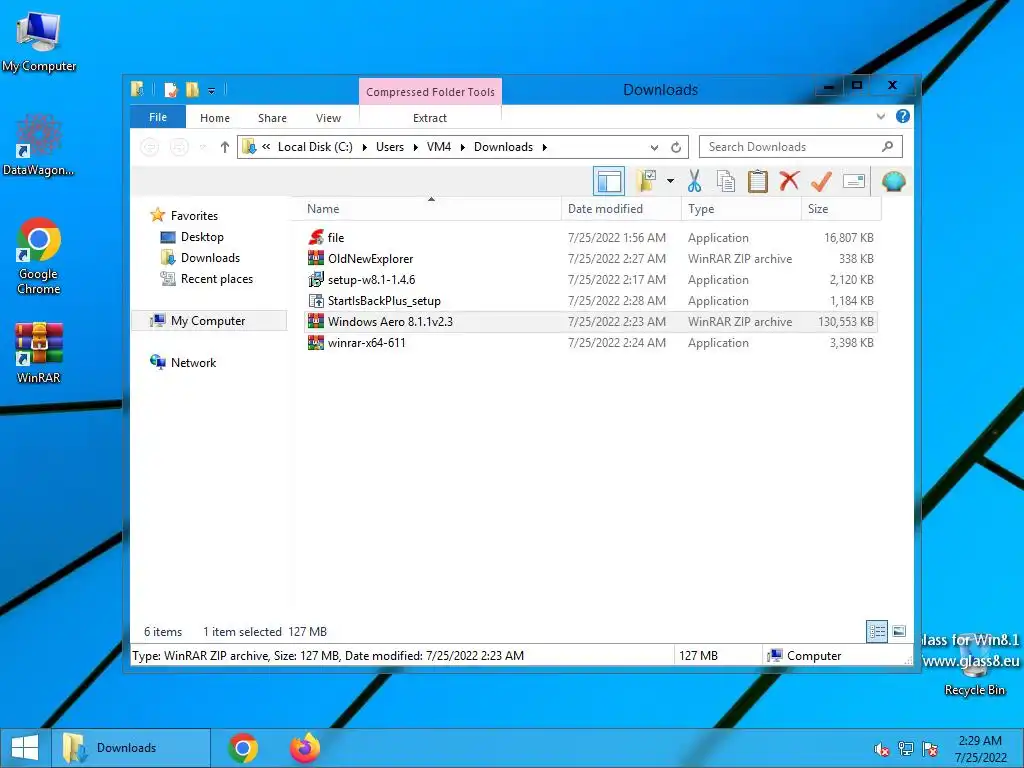1024x768 pixels.
Task: Click the red X Delete icon
Action: pos(790,181)
